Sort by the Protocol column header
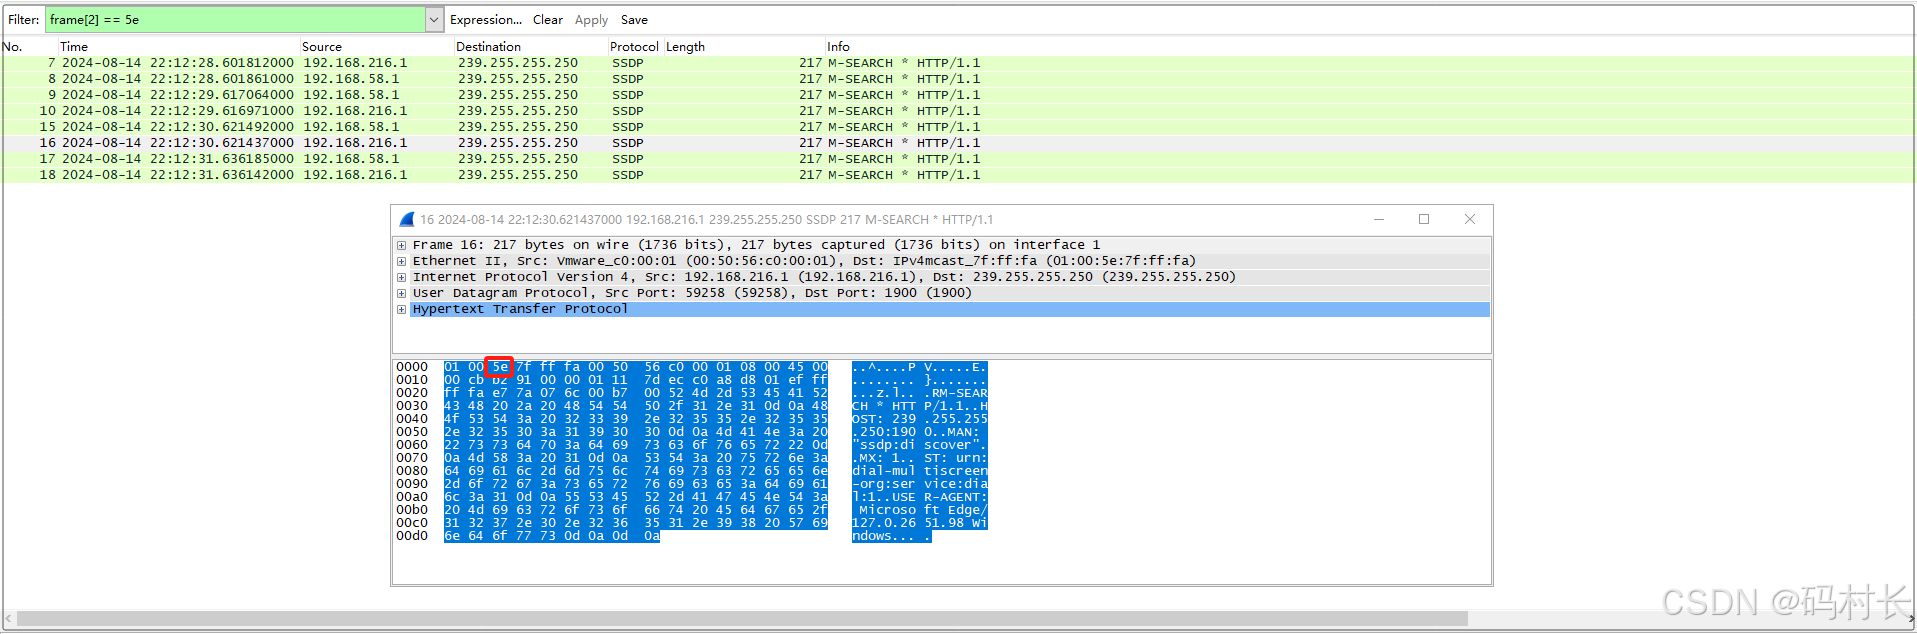This screenshot has height=634, width=1917. tap(634, 46)
